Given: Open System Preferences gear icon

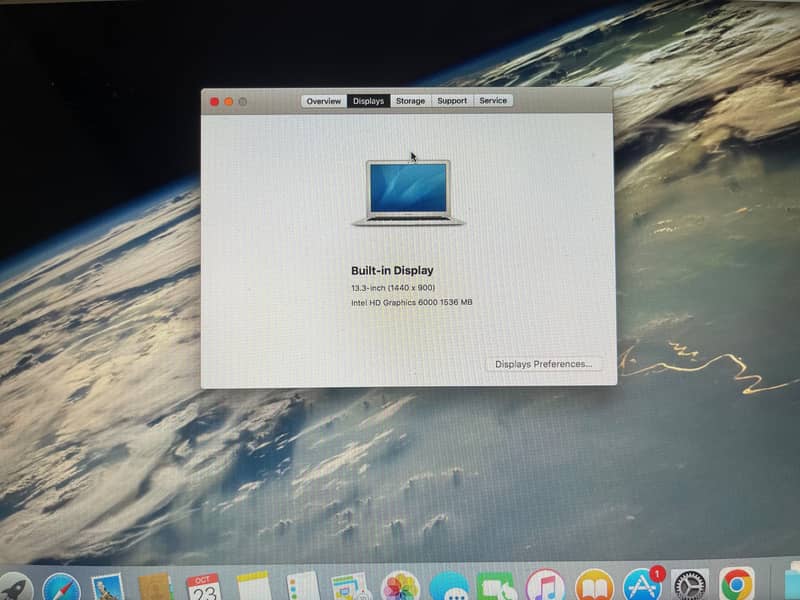Looking at the screenshot, I should point(689,586).
